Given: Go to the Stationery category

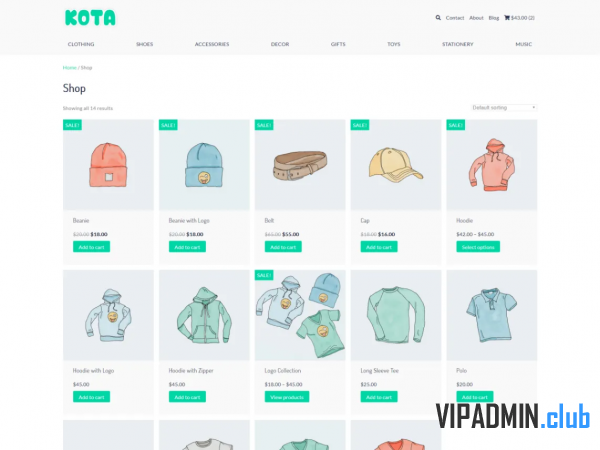Looking at the screenshot, I should [458, 44].
